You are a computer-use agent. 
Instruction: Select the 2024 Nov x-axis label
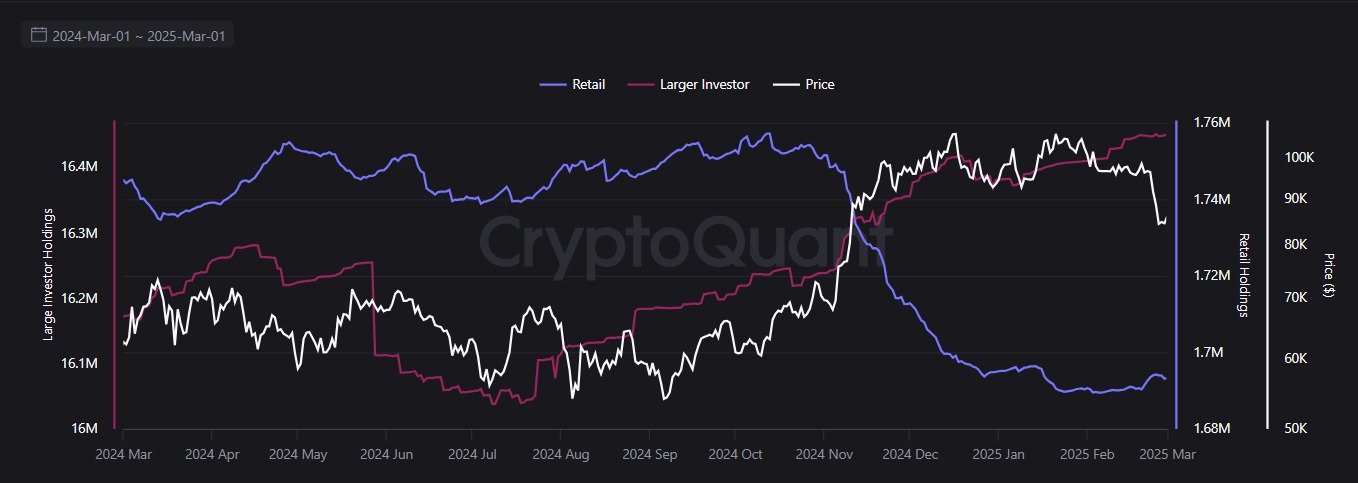coord(822,454)
